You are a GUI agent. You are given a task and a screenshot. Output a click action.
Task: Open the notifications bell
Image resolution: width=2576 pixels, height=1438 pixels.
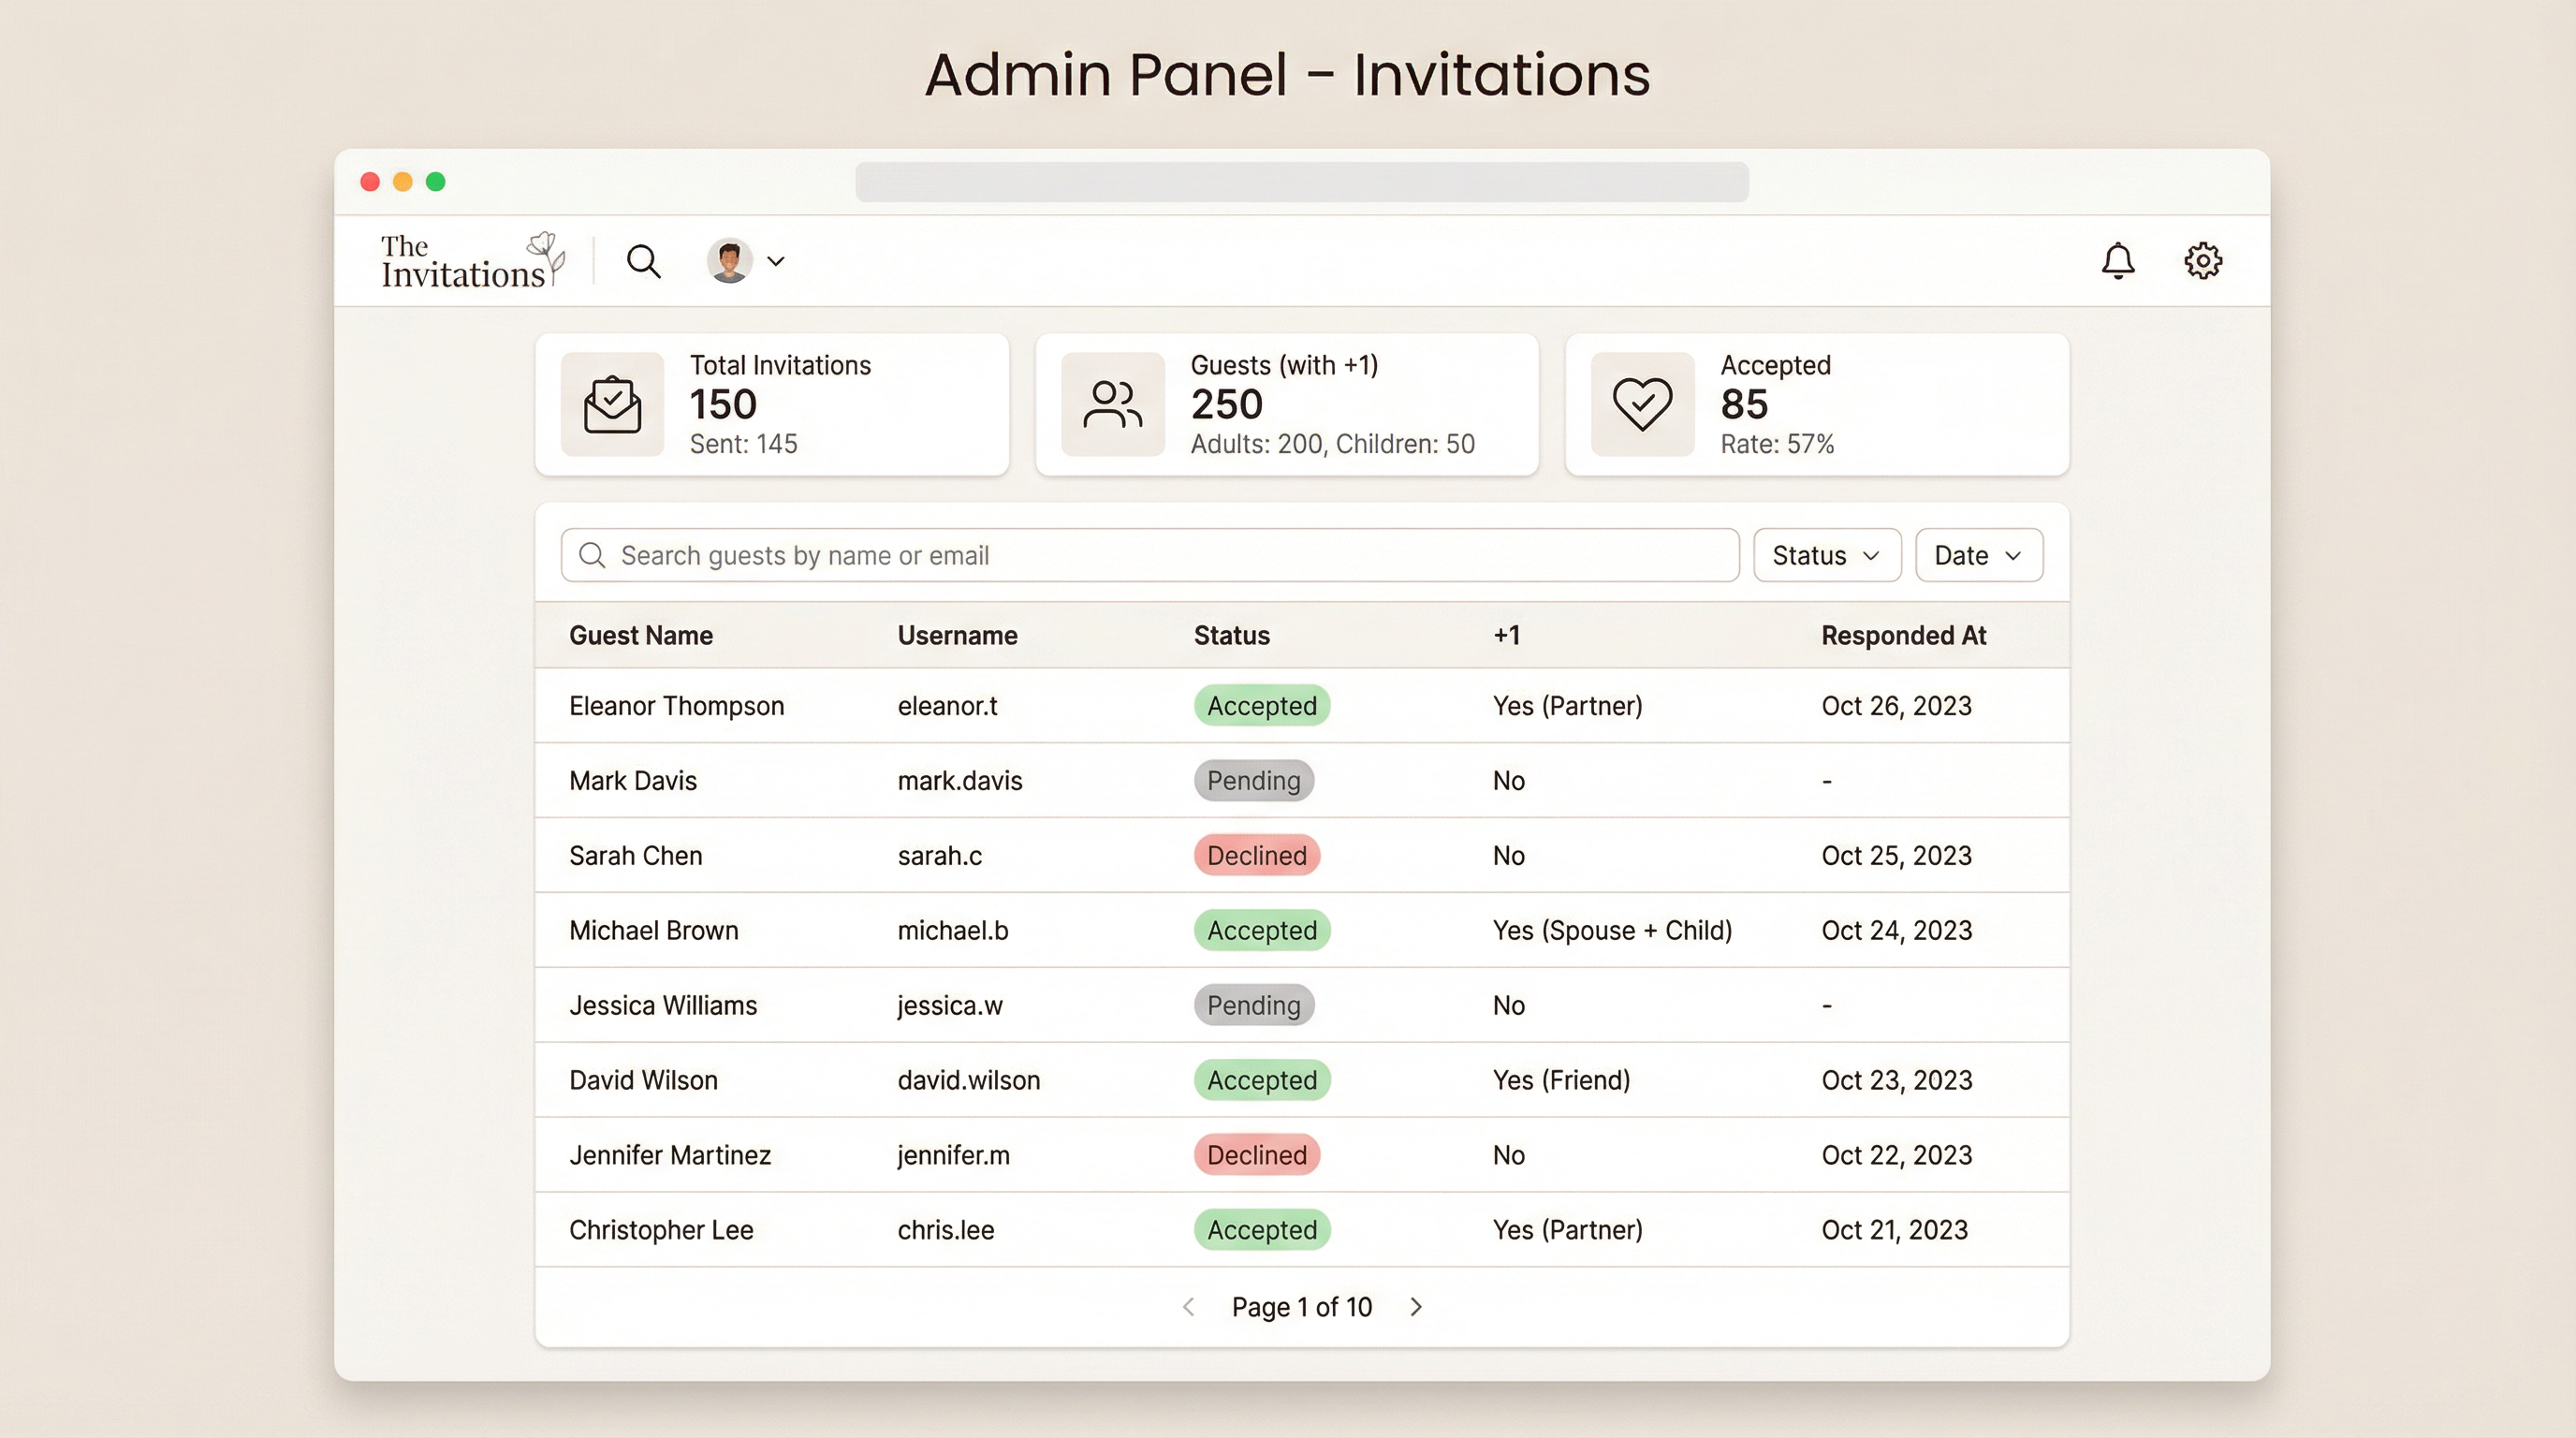pyautogui.click(x=2118, y=261)
